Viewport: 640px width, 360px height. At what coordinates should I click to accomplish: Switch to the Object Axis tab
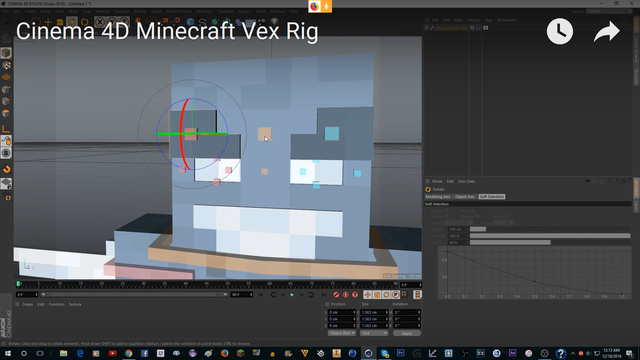click(464, 197)
